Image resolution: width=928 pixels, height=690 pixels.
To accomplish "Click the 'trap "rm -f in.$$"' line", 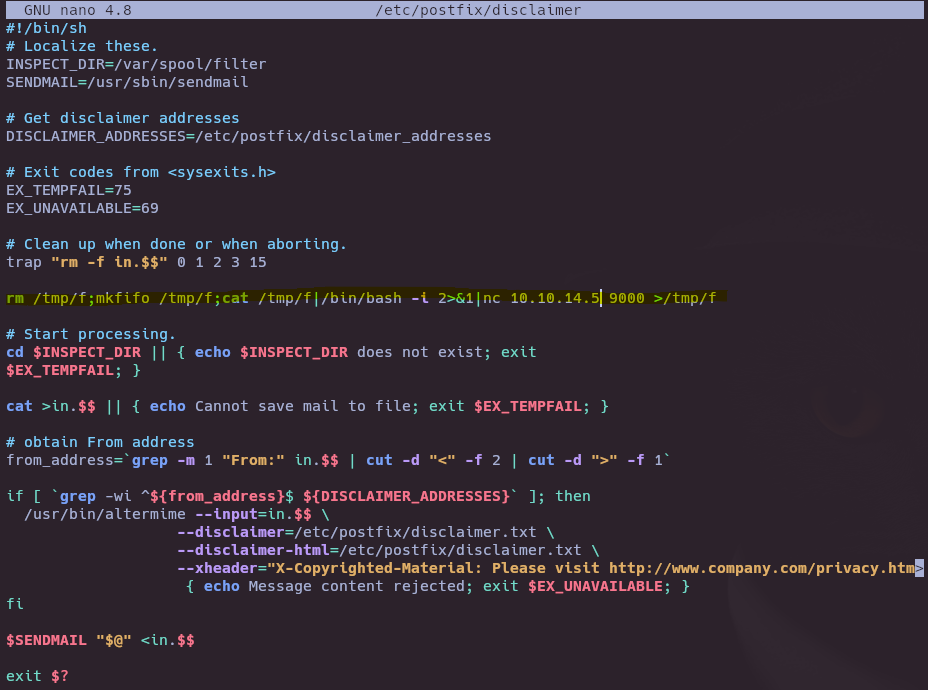I will [136, 262].
